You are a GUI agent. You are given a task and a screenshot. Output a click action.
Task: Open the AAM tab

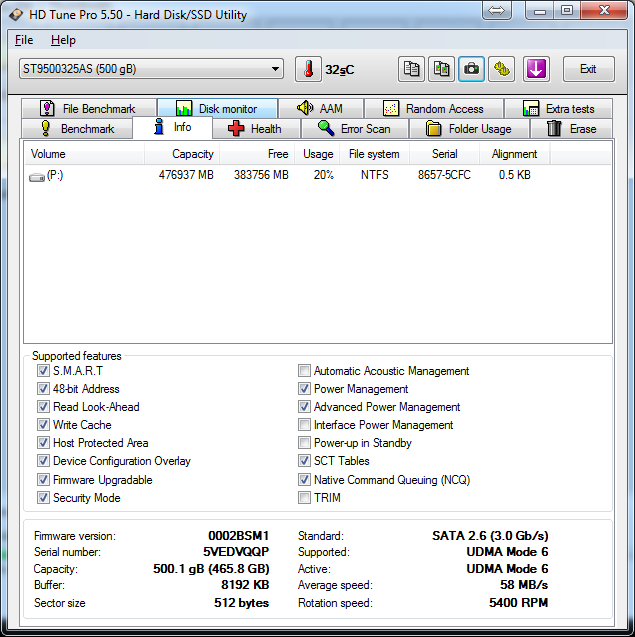(321, 108)
